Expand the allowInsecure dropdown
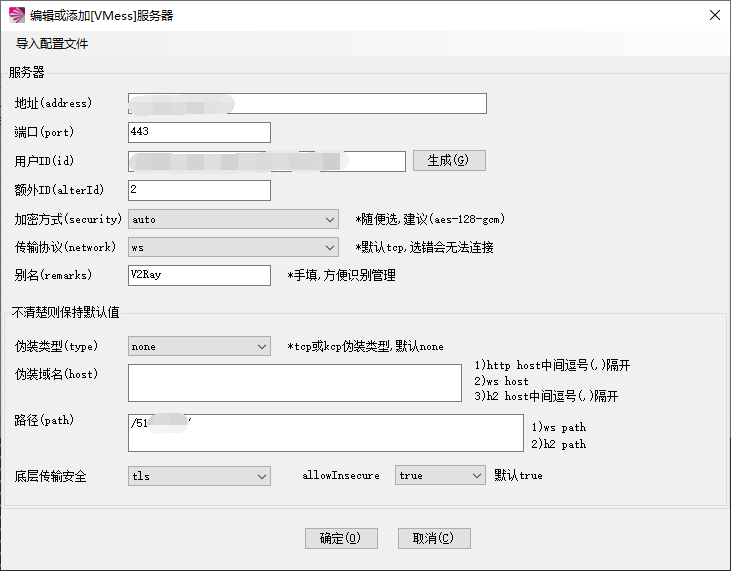Screen dimensions: 731x571 440,476
